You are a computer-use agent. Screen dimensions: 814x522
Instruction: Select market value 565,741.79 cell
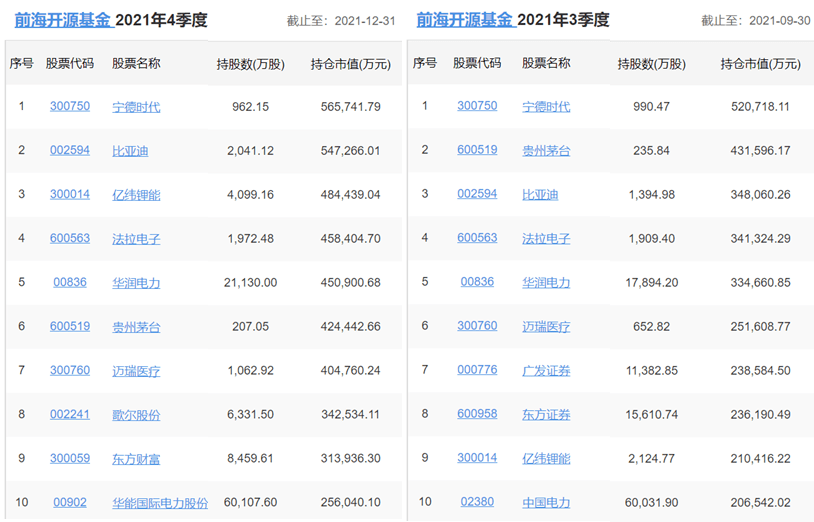(x=350, y=107)
